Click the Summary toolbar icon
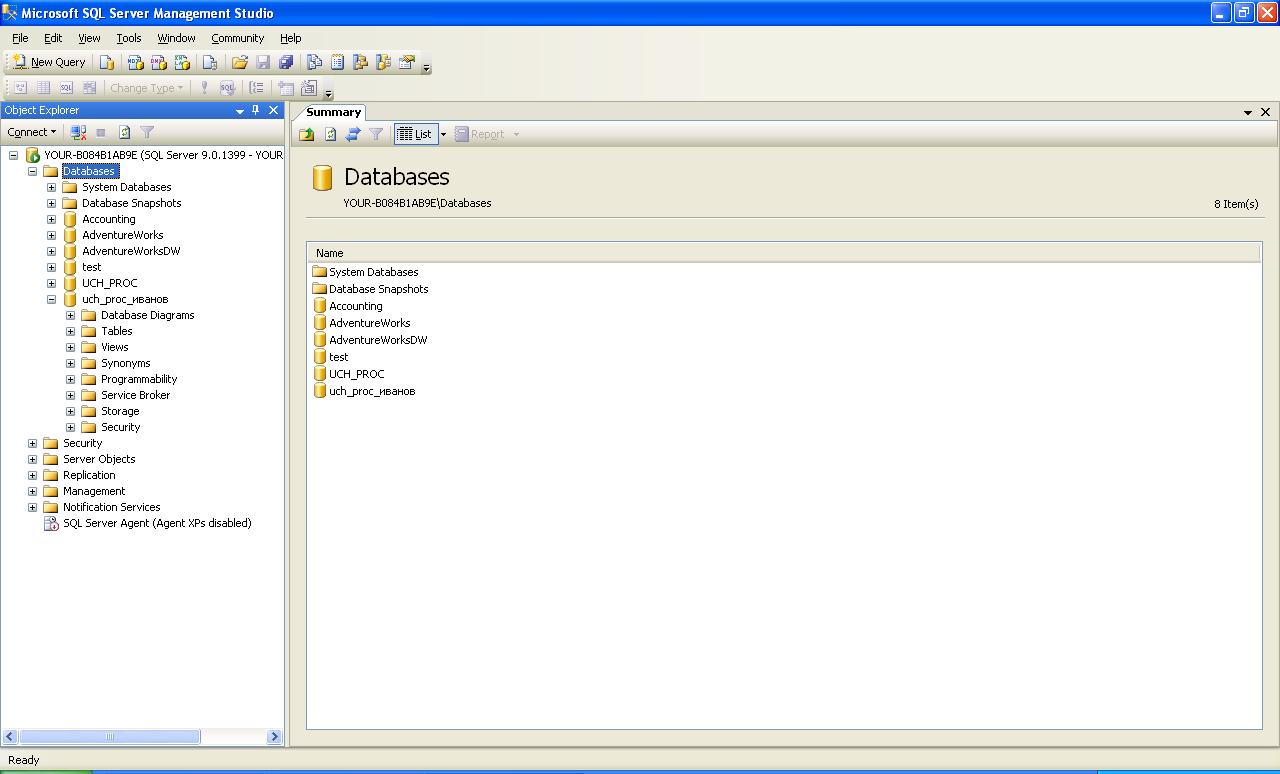Viewport: 1280px width, 774px height. pyautogui.click(x=337, y=62)
